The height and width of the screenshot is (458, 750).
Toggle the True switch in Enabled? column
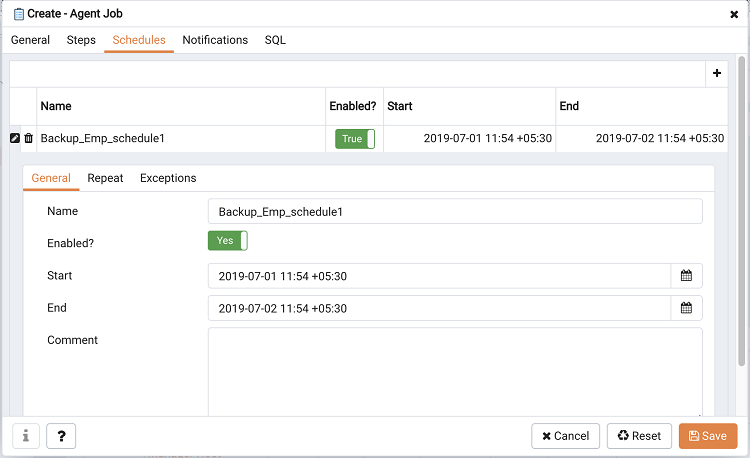pyautogui.click(x=355, y=139)
